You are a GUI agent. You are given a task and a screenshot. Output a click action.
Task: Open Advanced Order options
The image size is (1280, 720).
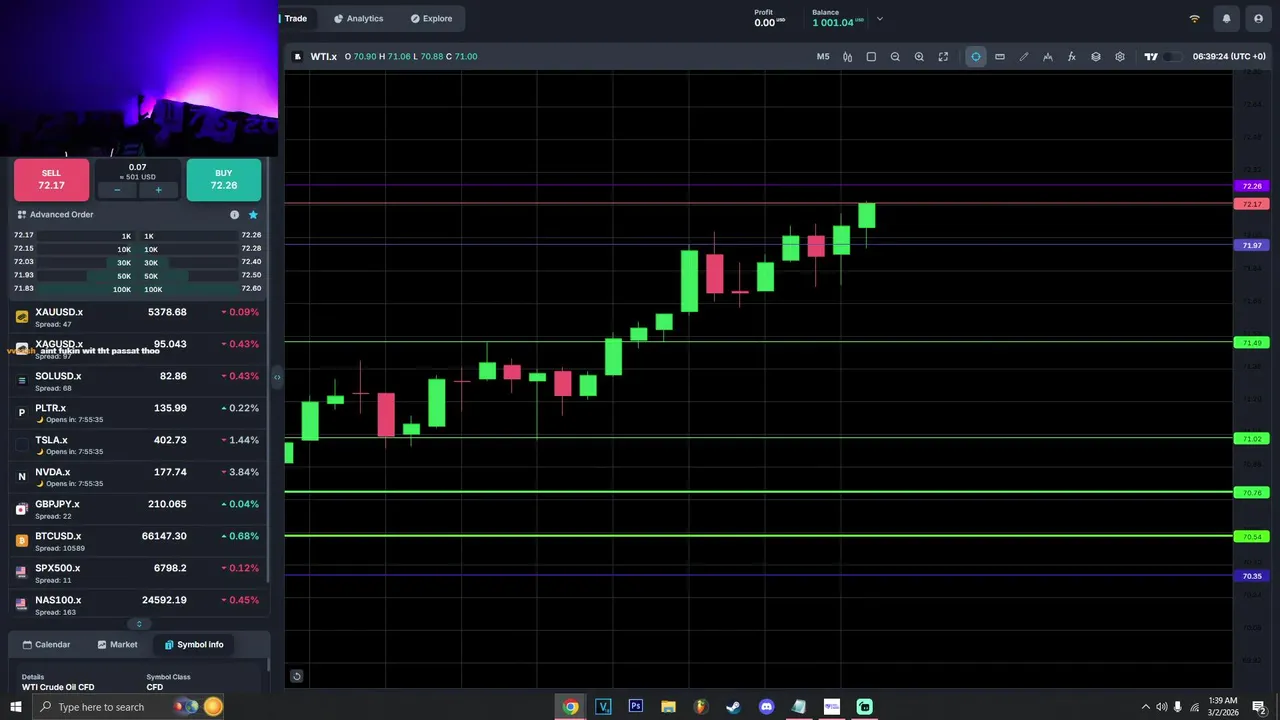(x=55, y=214)
